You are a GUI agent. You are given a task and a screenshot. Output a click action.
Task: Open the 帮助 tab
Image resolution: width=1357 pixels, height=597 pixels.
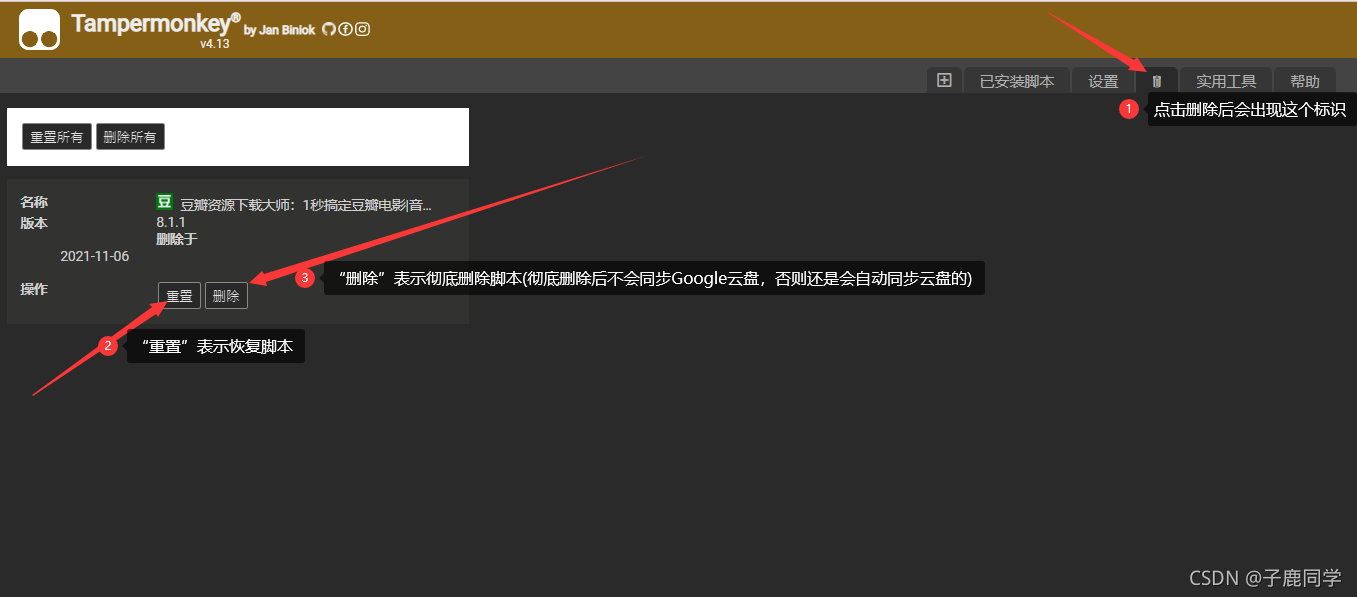click(x=1305, y=81)
